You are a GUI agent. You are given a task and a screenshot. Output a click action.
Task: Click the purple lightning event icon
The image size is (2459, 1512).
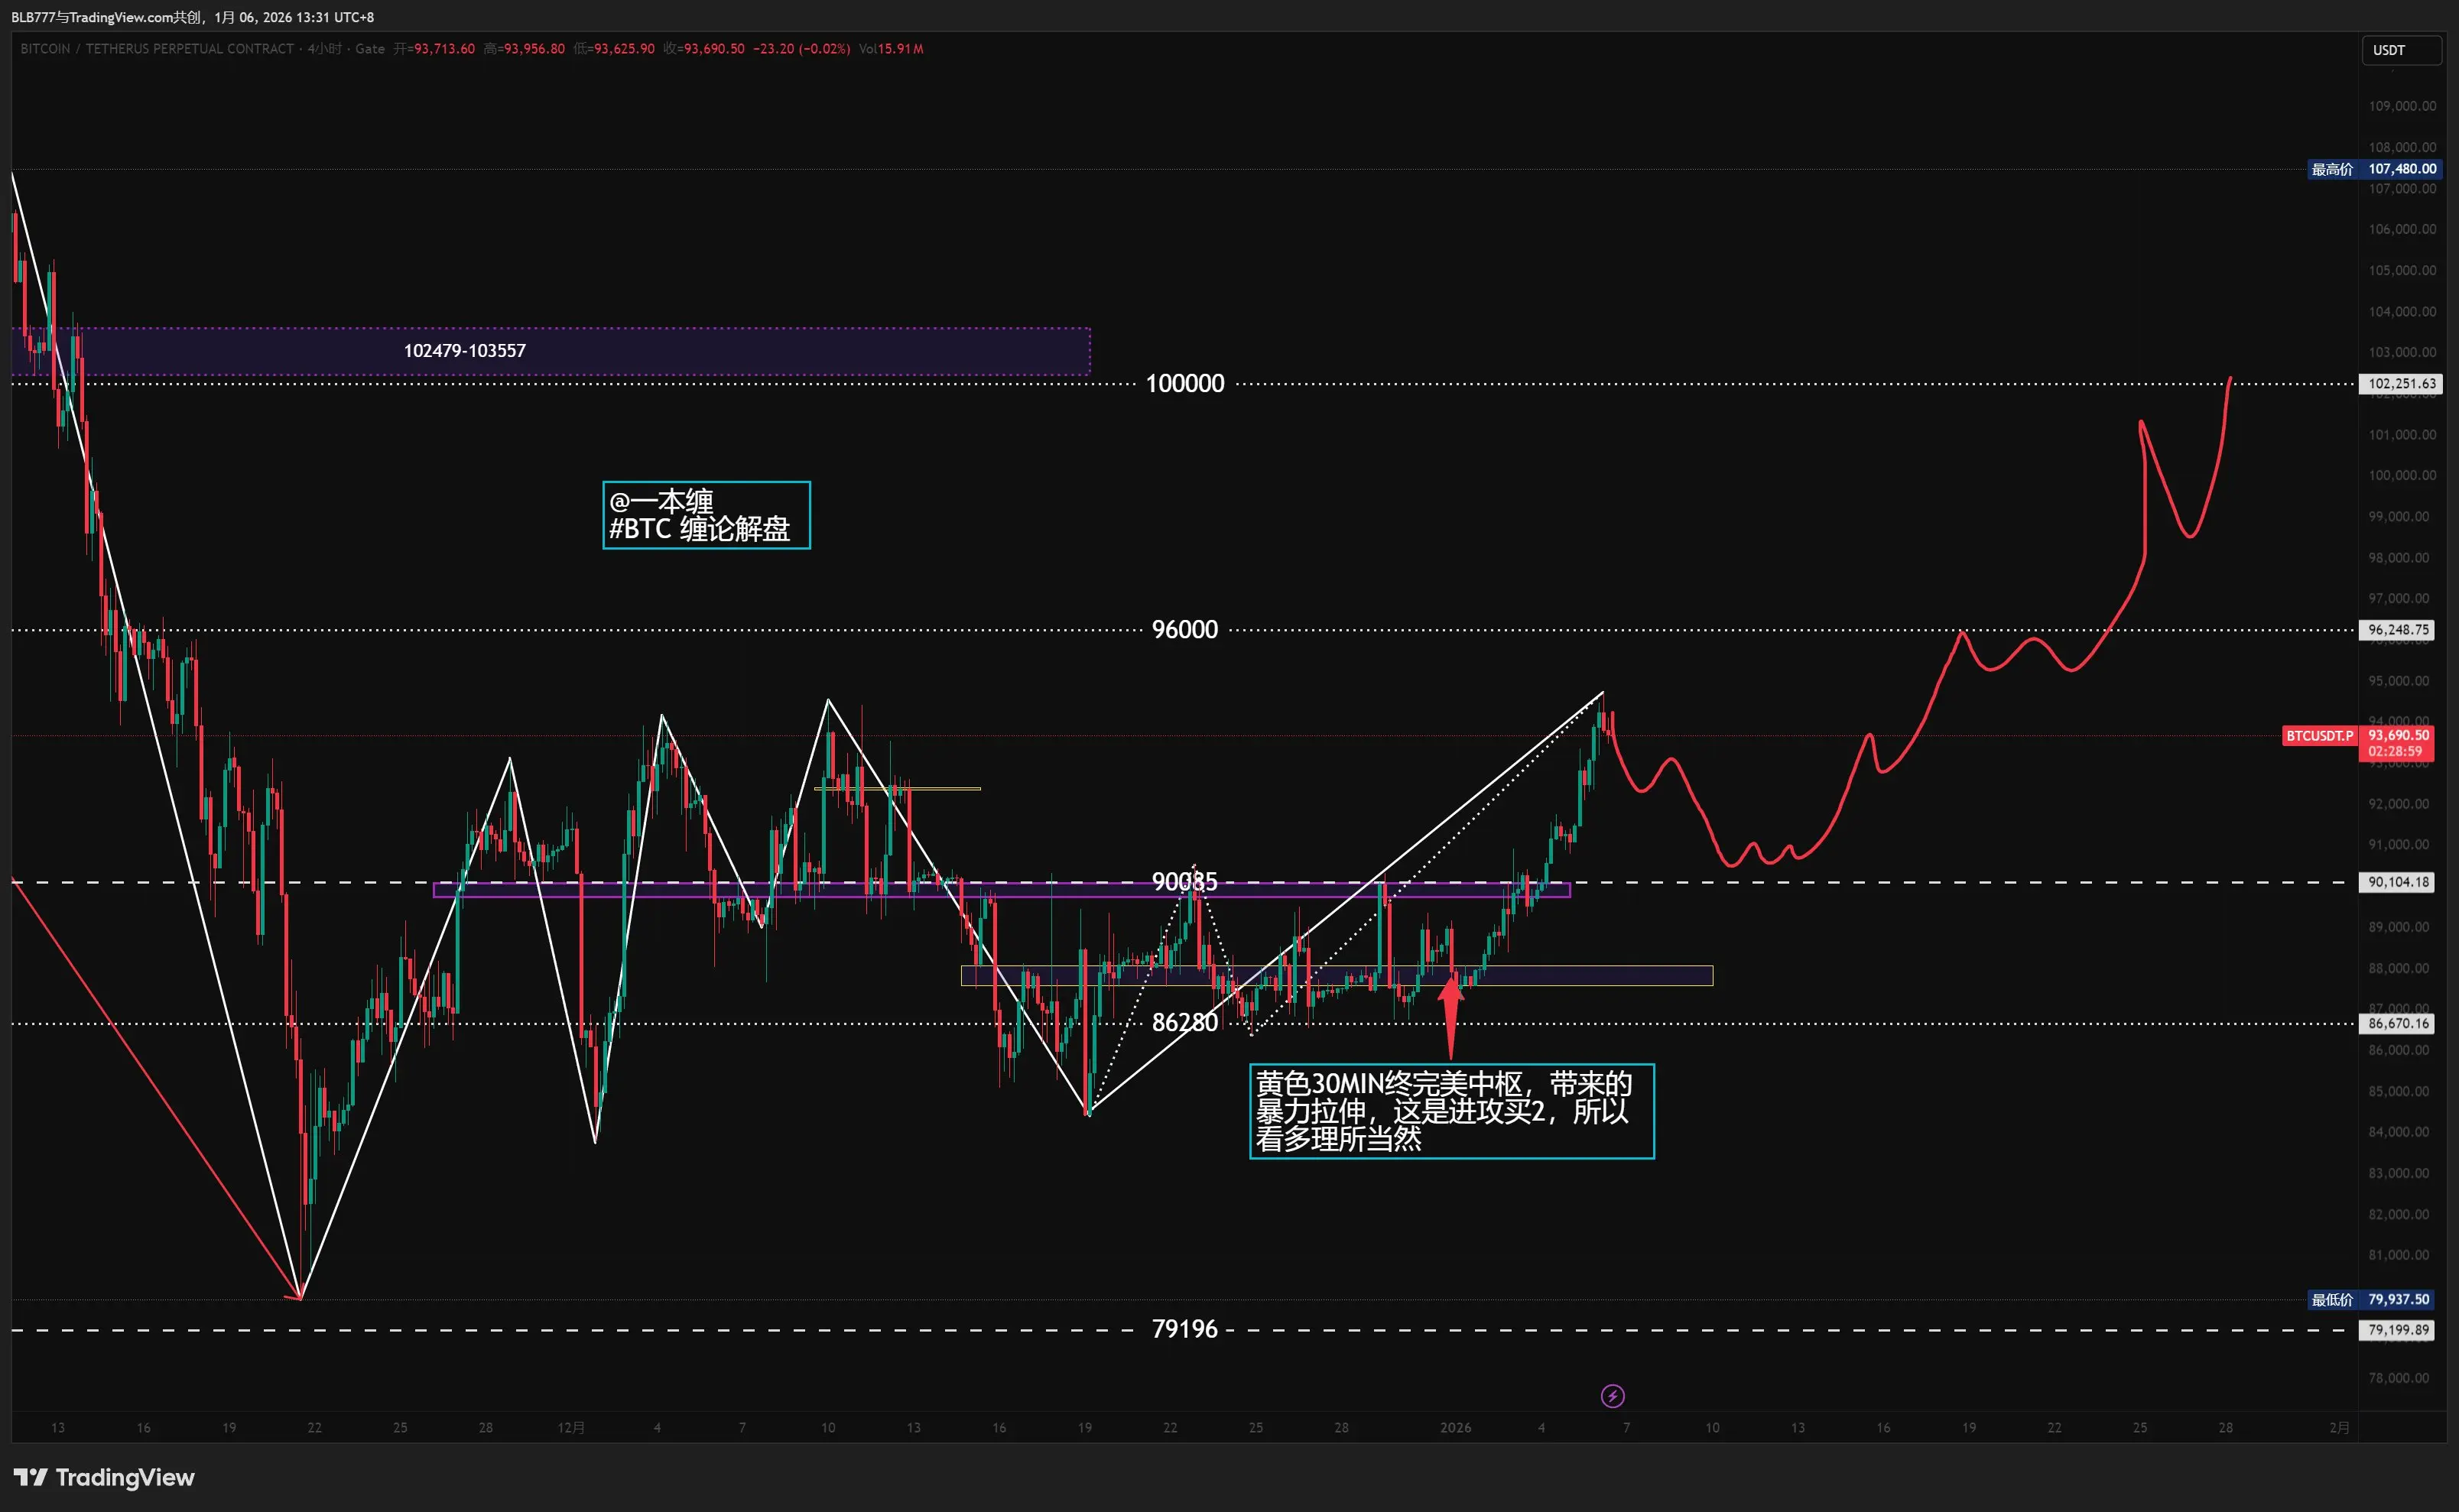pos(1612,1396)
